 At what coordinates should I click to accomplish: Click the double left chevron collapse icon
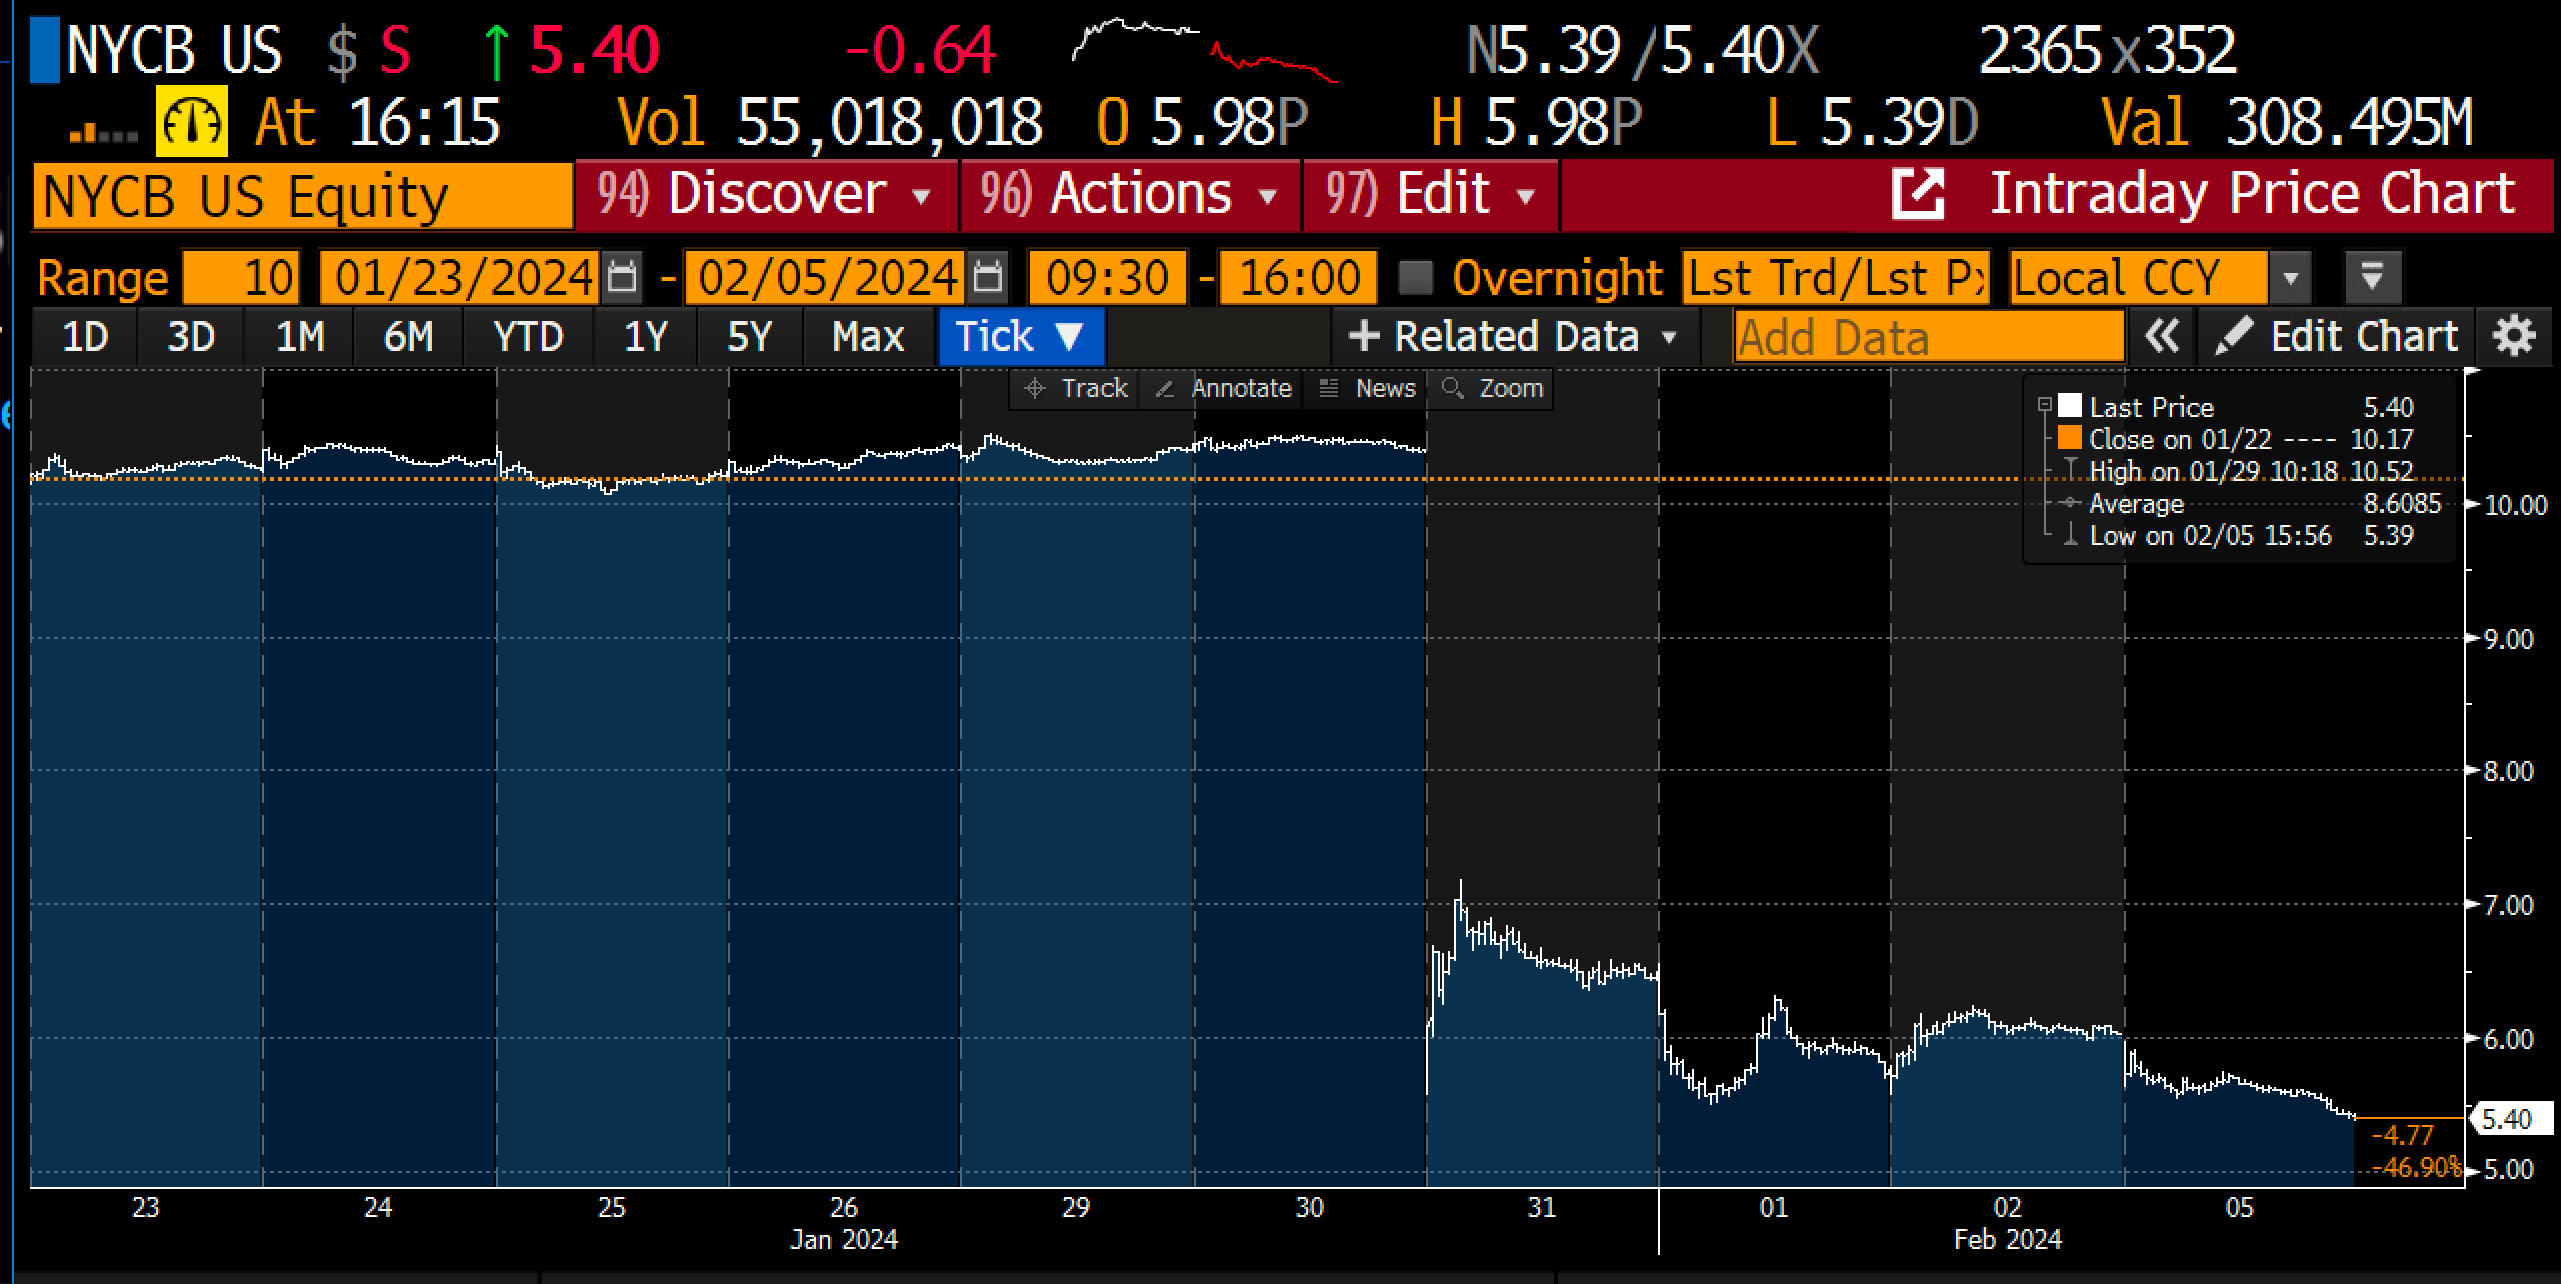tap(2162, 337)
